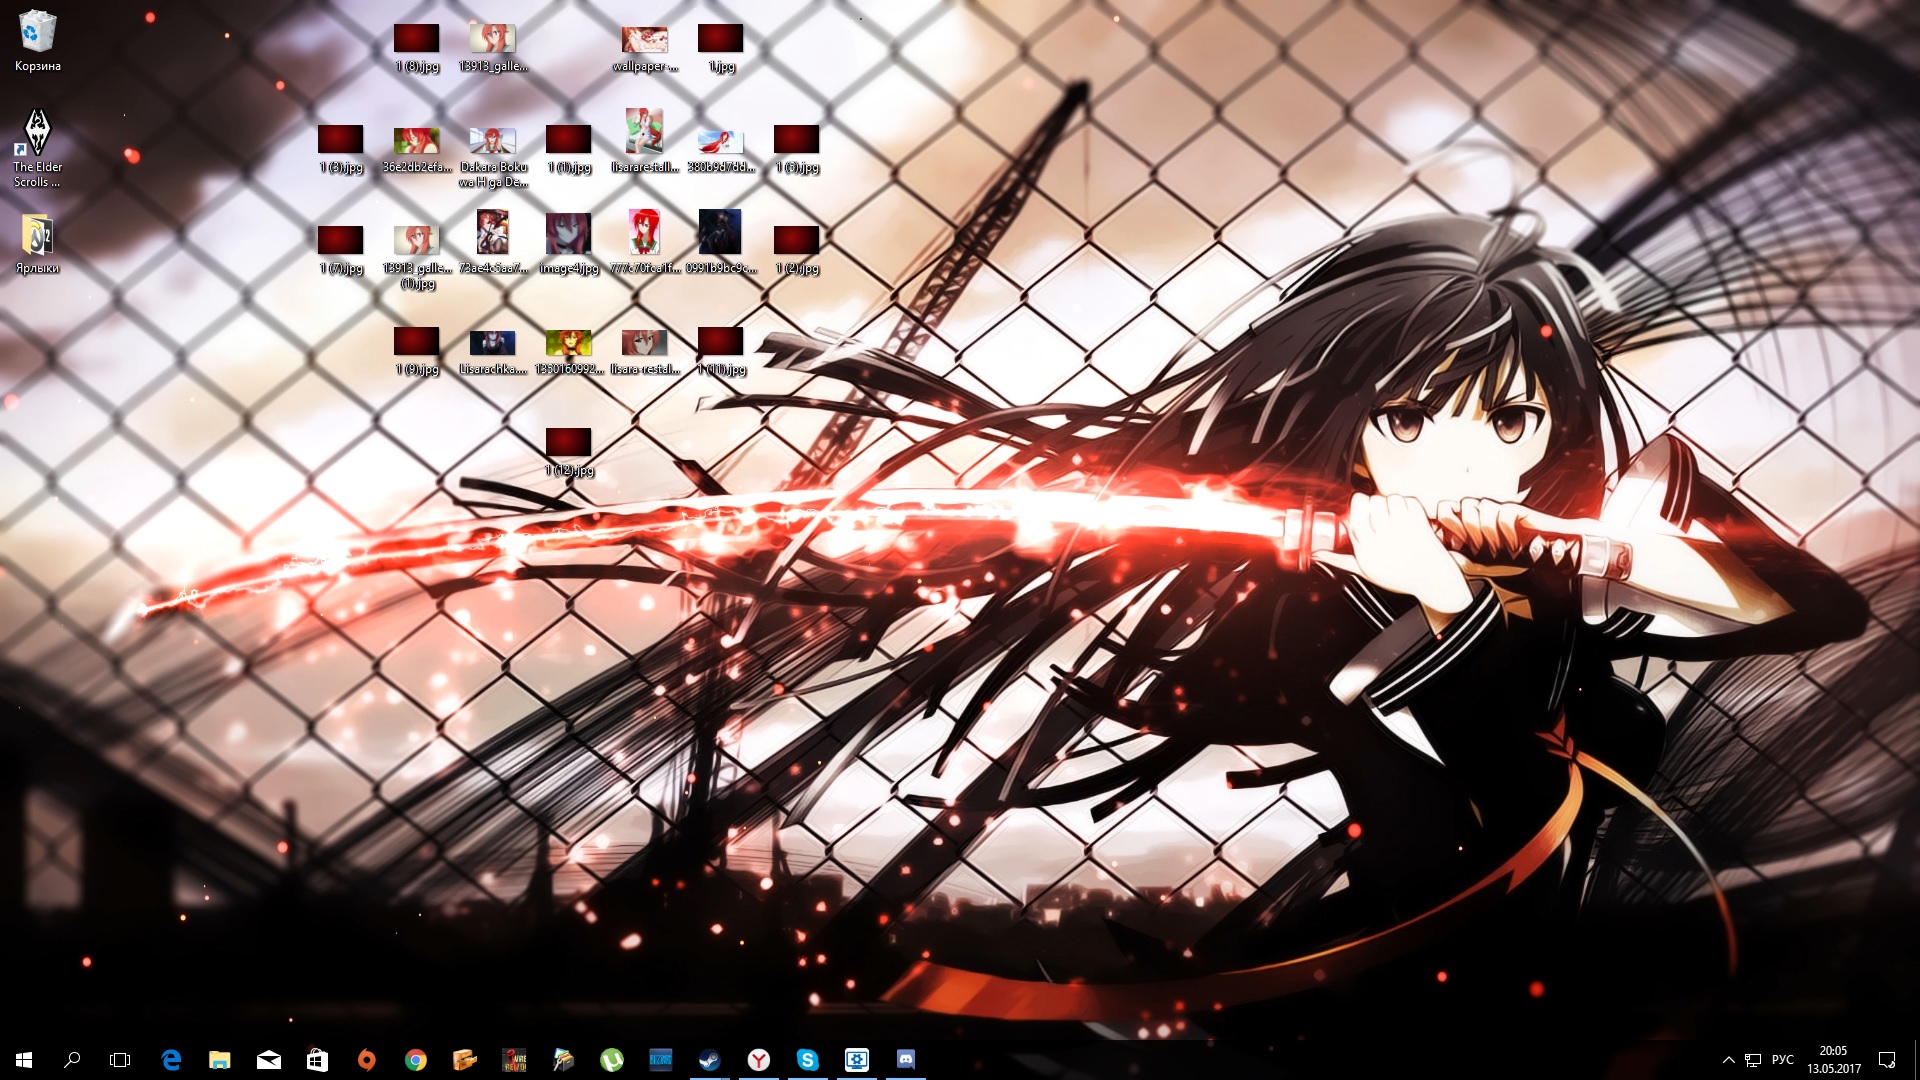
Task: Open Task View
Action: coord(120,1060)
